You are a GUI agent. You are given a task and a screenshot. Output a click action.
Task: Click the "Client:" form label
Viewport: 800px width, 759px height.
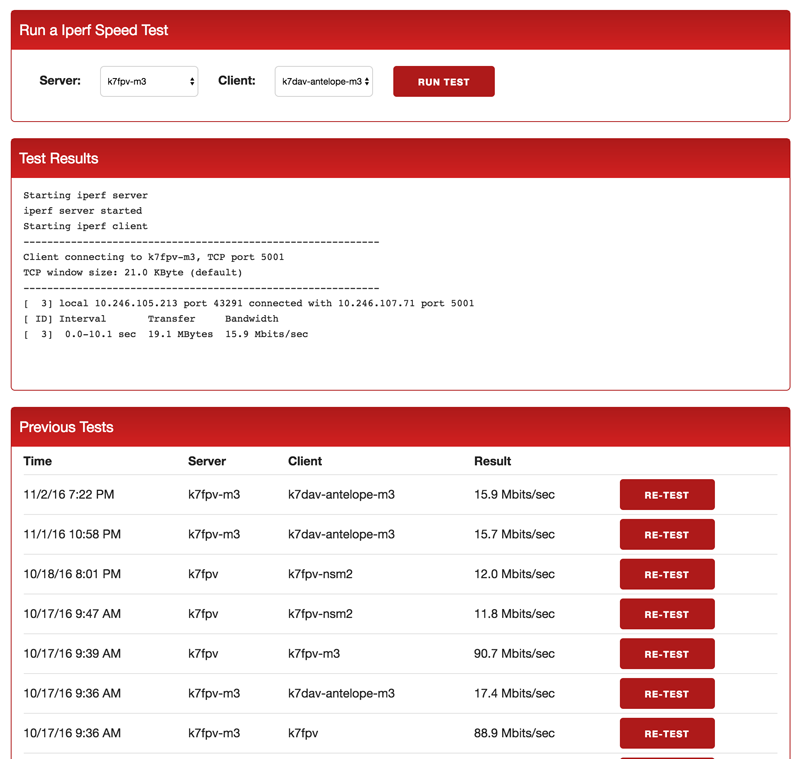(x=237, y=81)
